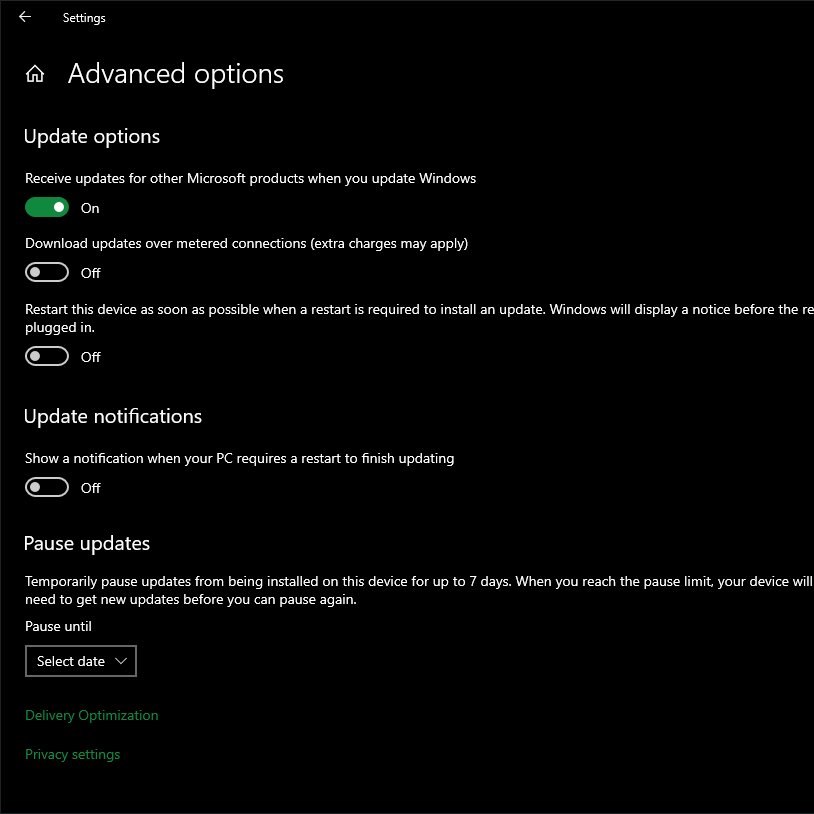Open Settings home via the house icon
The width and height of the screenshot is (814, 814).
coord(35,74)
